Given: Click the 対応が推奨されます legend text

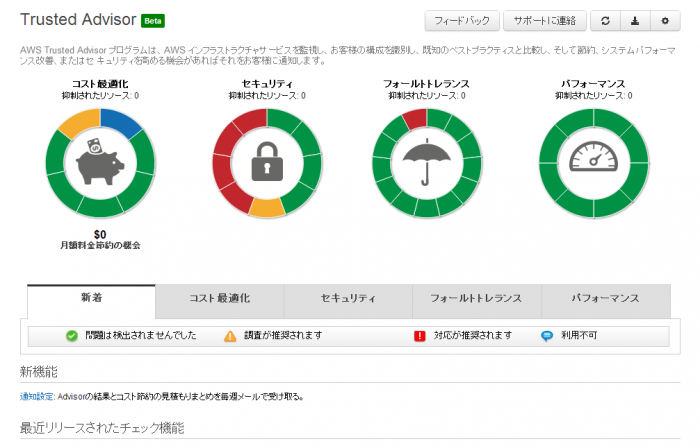Looking at the screenshot, I should [x=473, y=335].
